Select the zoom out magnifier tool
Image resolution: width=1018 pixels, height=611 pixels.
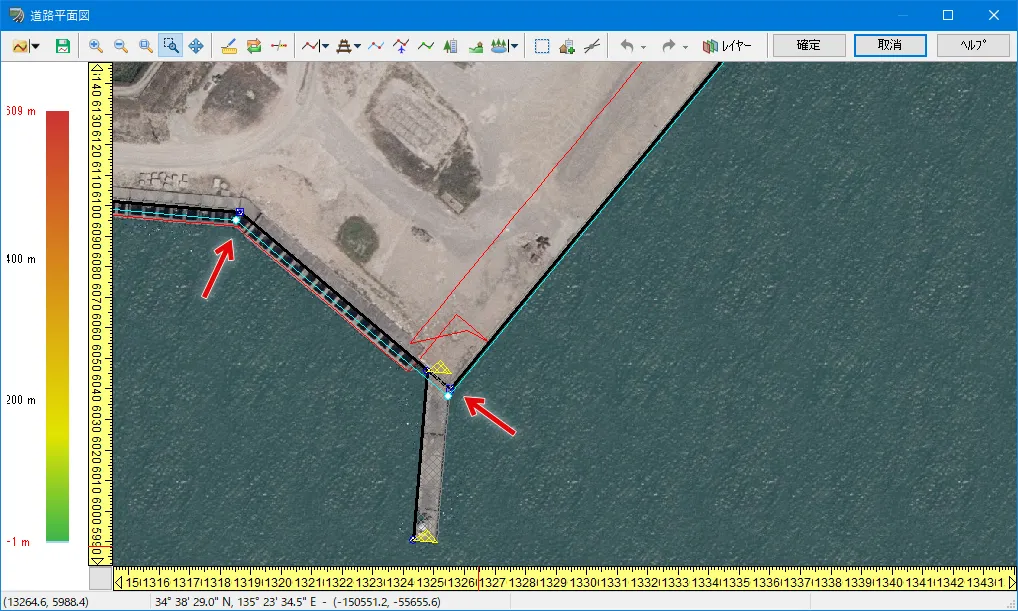121,46
